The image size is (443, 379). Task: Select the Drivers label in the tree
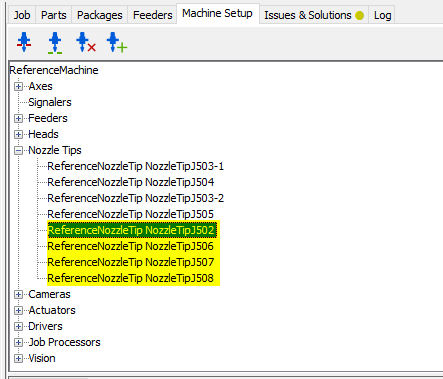45,326
